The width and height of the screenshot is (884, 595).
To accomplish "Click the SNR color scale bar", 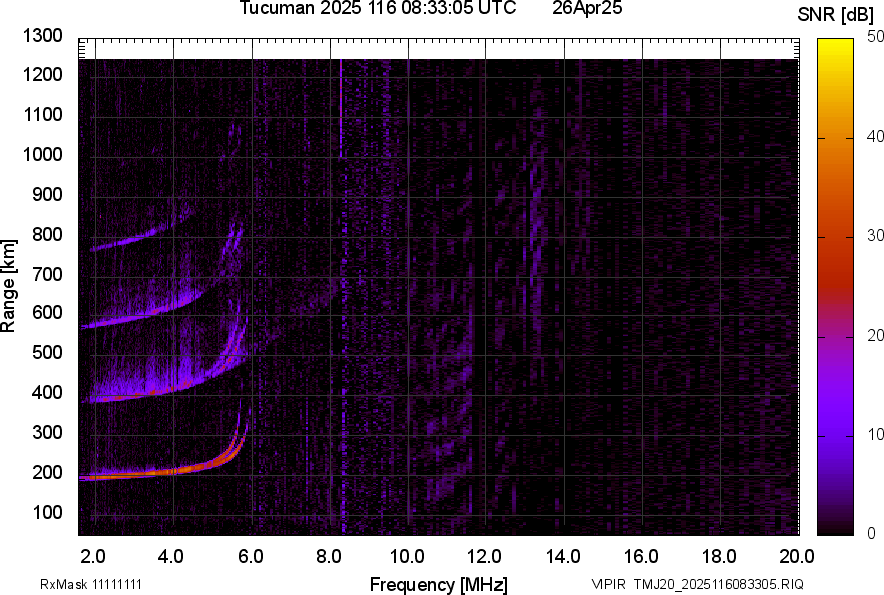I will coord(836,287).
